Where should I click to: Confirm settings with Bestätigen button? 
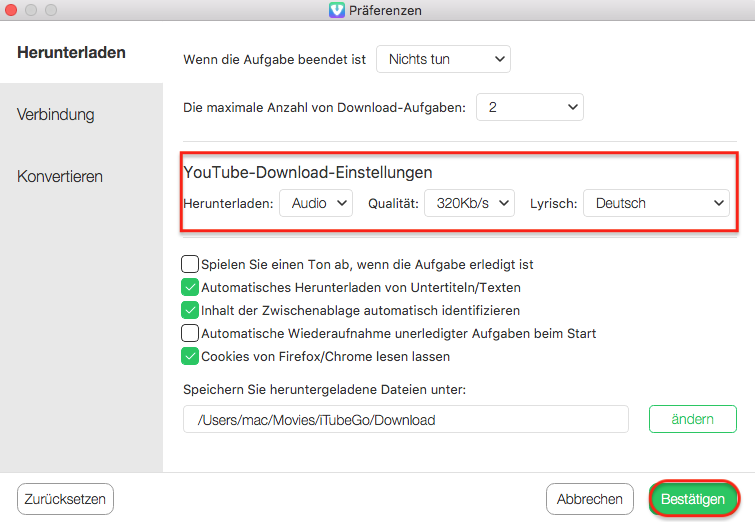click(693, 499)
